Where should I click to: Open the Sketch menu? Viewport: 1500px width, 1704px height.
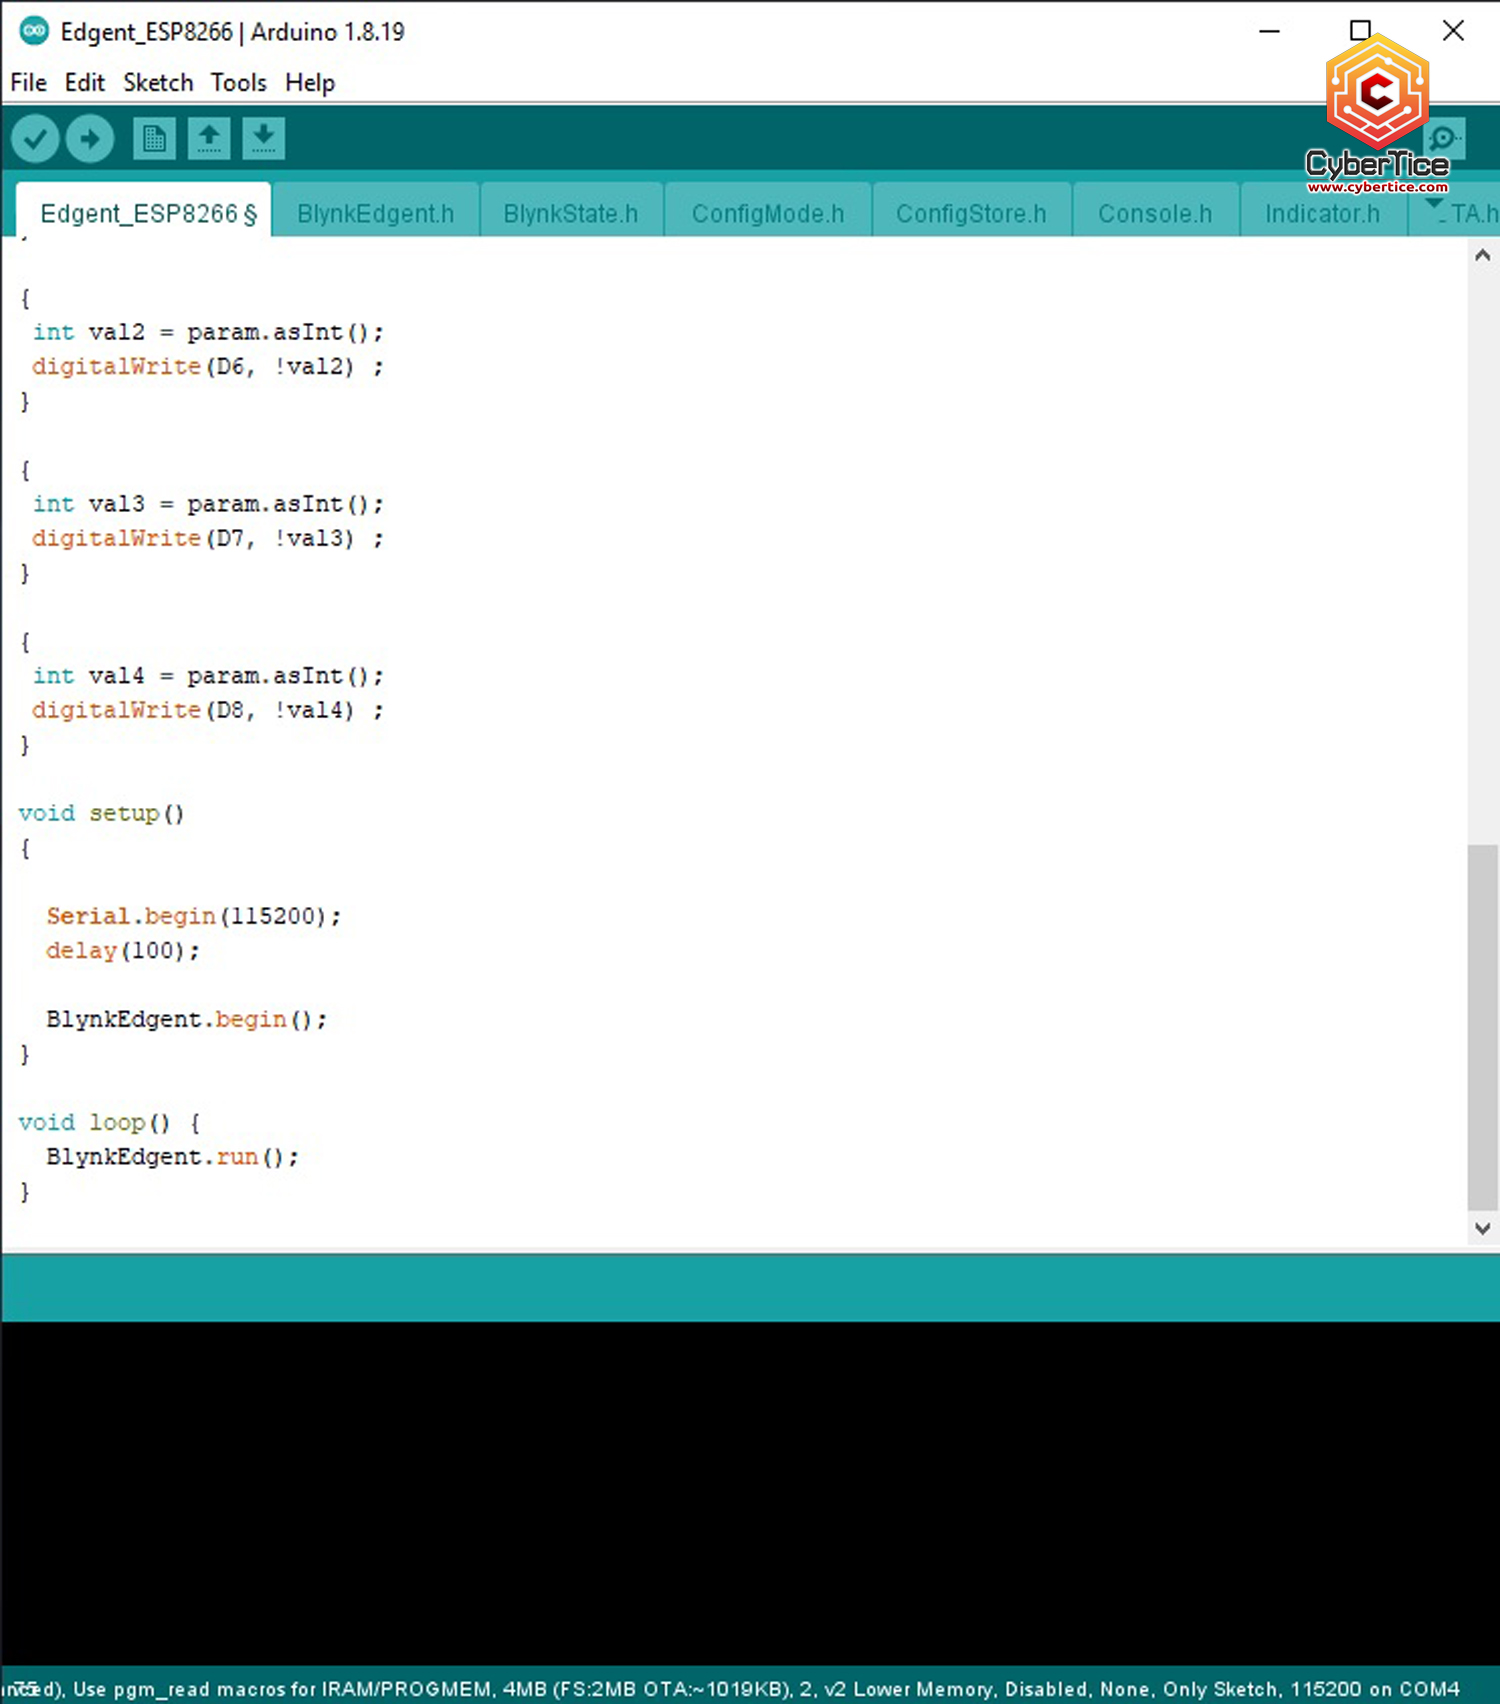point(158,83)
